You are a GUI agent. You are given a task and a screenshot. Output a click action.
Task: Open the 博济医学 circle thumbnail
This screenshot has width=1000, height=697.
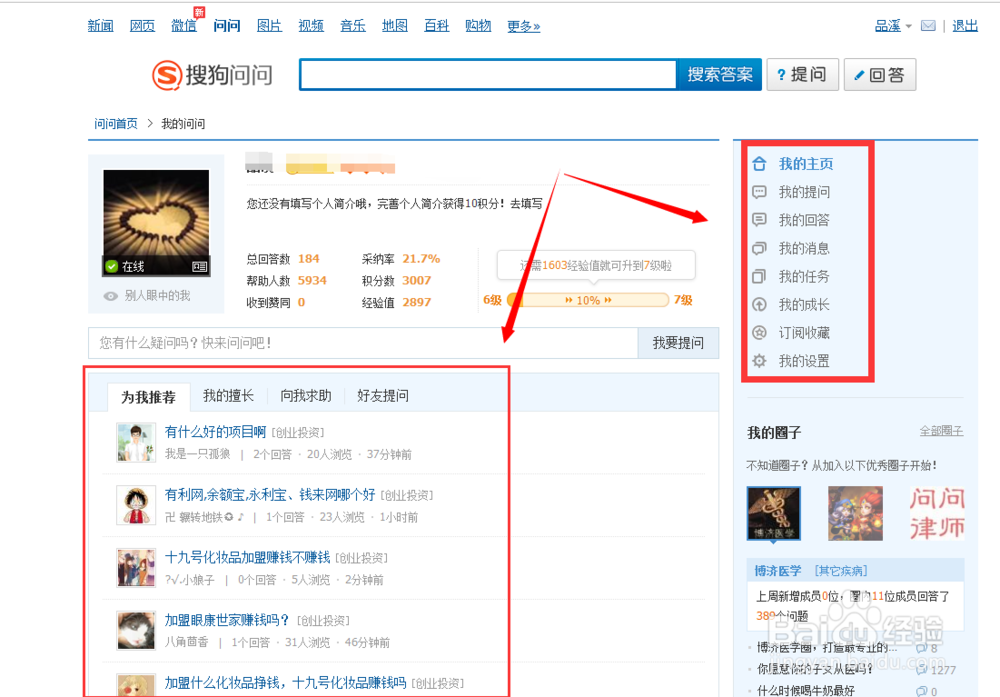774,513
